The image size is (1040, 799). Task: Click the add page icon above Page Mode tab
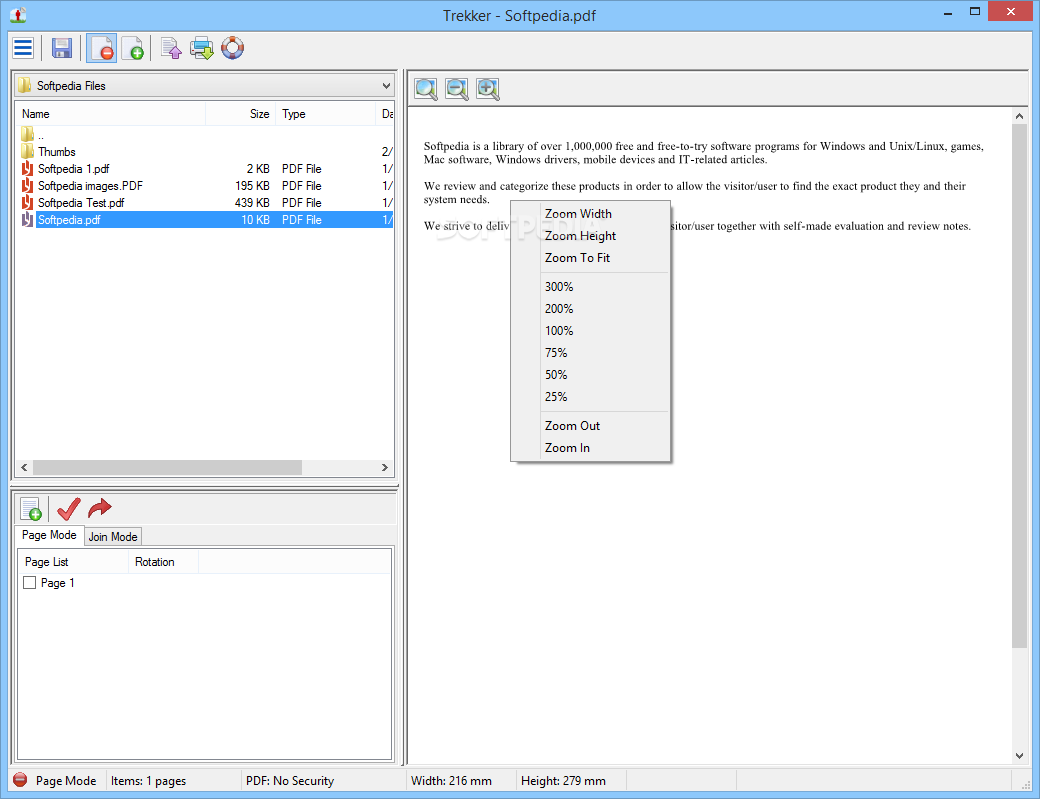tap(31, 509)
